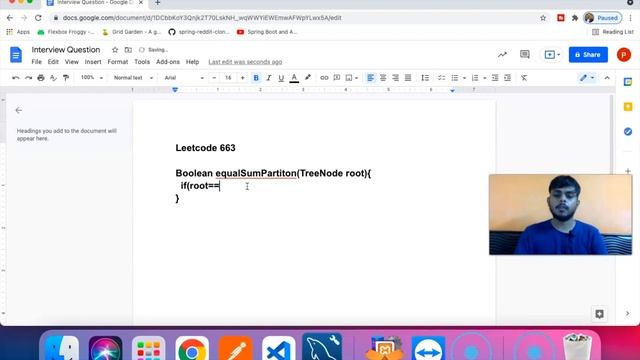The height and width of the screenshot is (360, 640).
Task: Click Clear formatting icon
Action: point(524,78)
